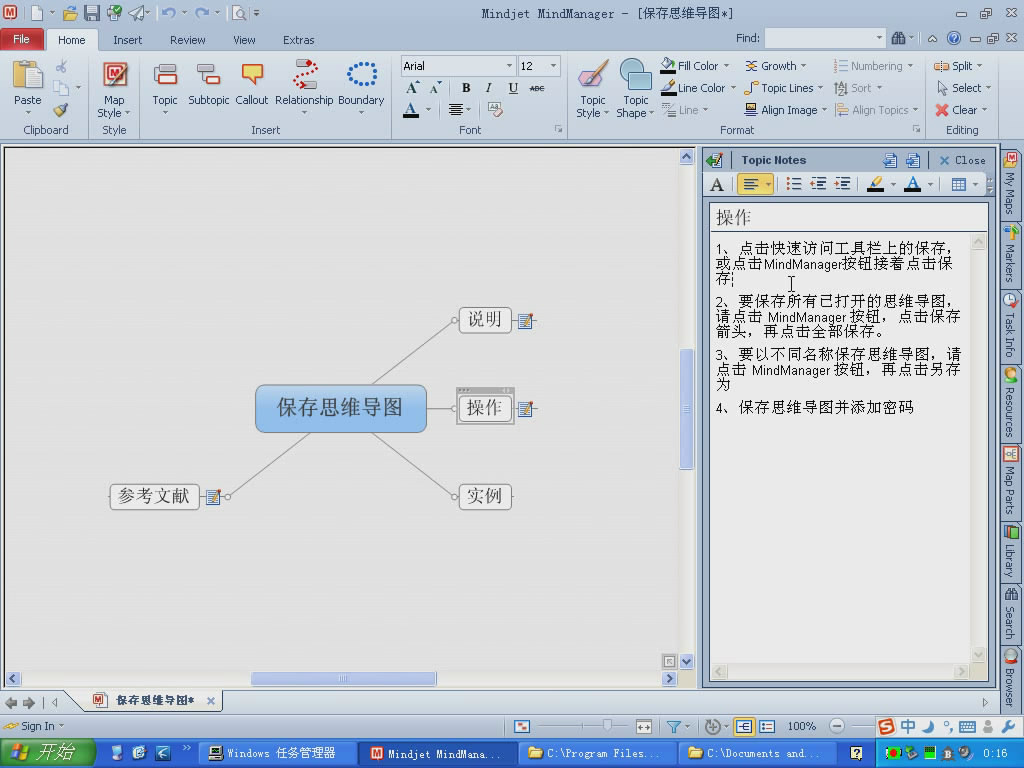Switch to the View ribbon tab
This screenshot has width=1024, height=768.
click(x=244, y=40)
